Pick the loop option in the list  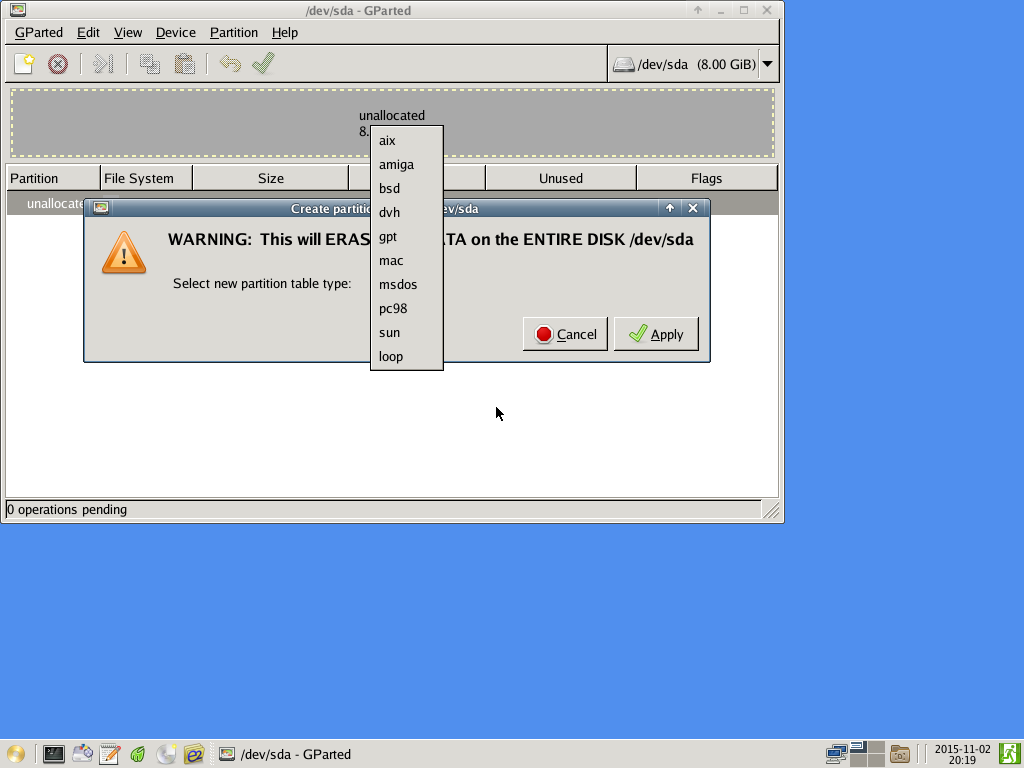click(x=391, y=357)
